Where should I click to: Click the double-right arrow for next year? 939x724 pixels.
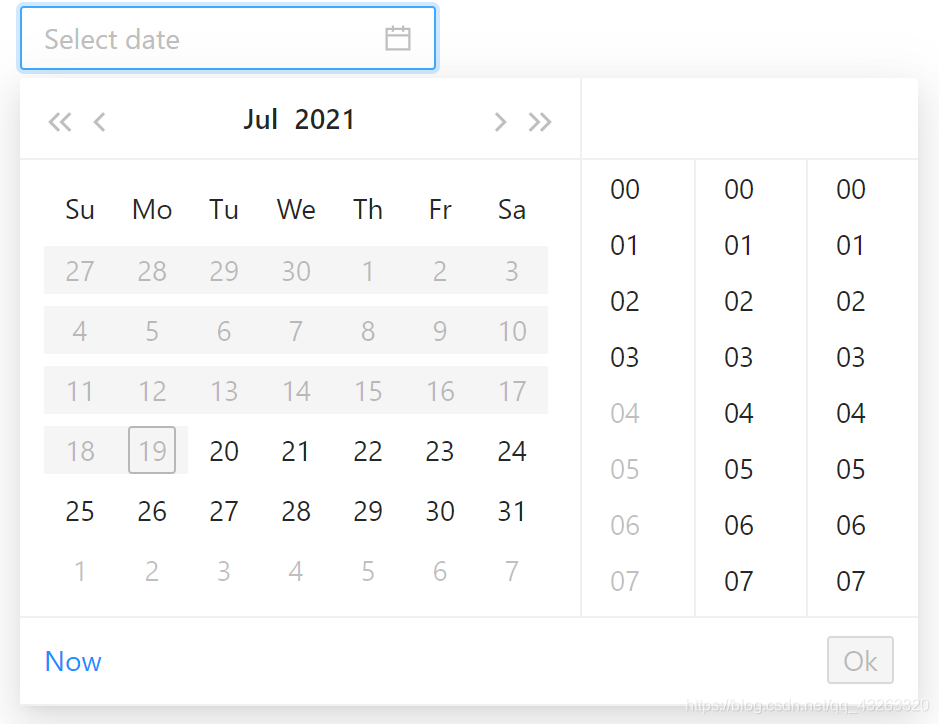coord(540,121)
